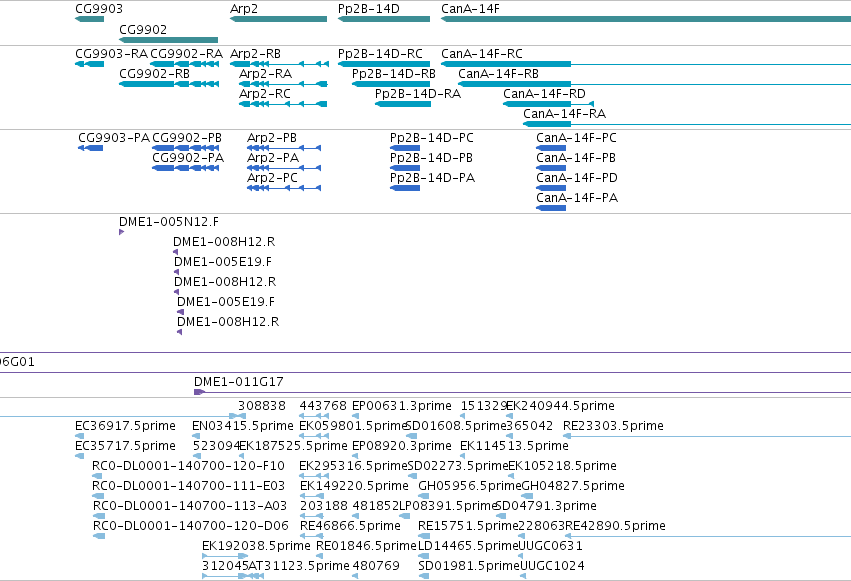Image resolution: width=851 pixels, height=581 pixels.
Task: Select RC0-DL0001-140700-111-E03 EST label
Action: pyautogui.click(x=188, y=486)
